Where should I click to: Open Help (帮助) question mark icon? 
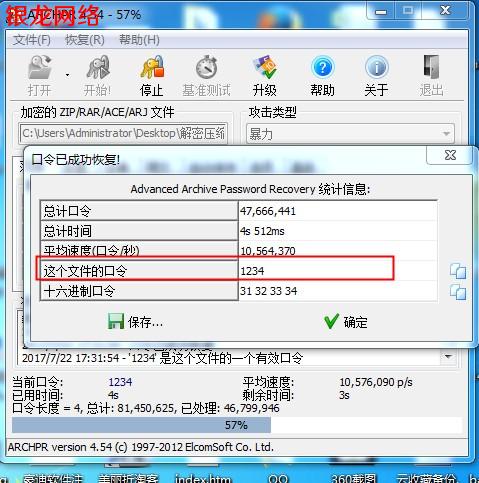[322, 67]
